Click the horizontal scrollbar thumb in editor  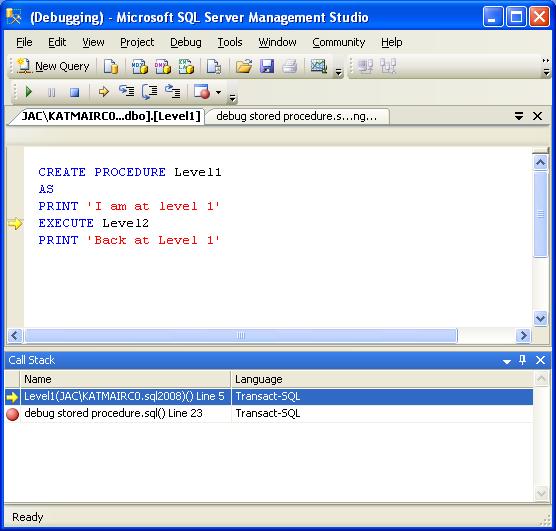(x=241, y=335)
